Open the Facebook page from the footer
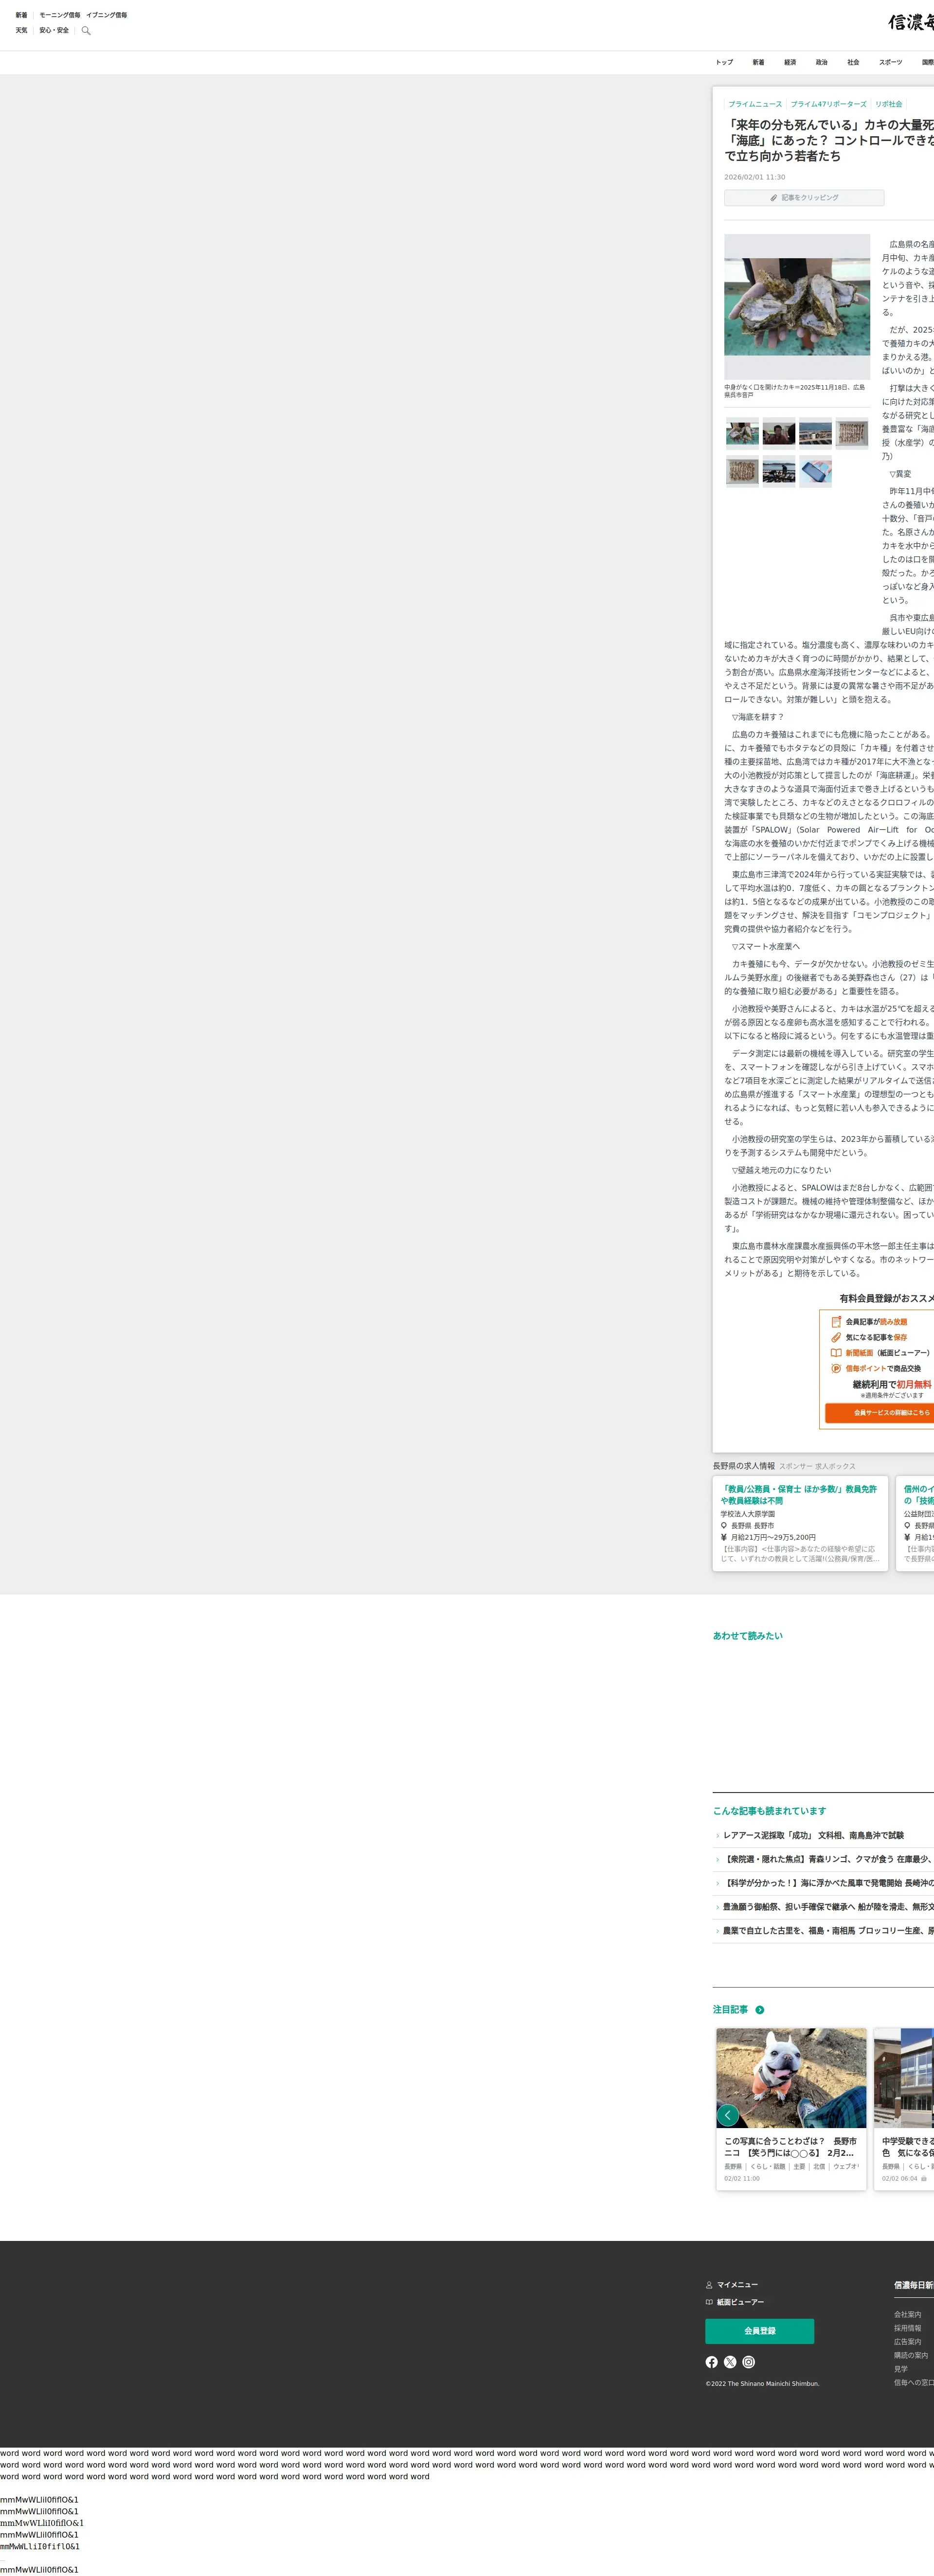This screenshot has height=2576, width=934. click(x=711, y=2362)
